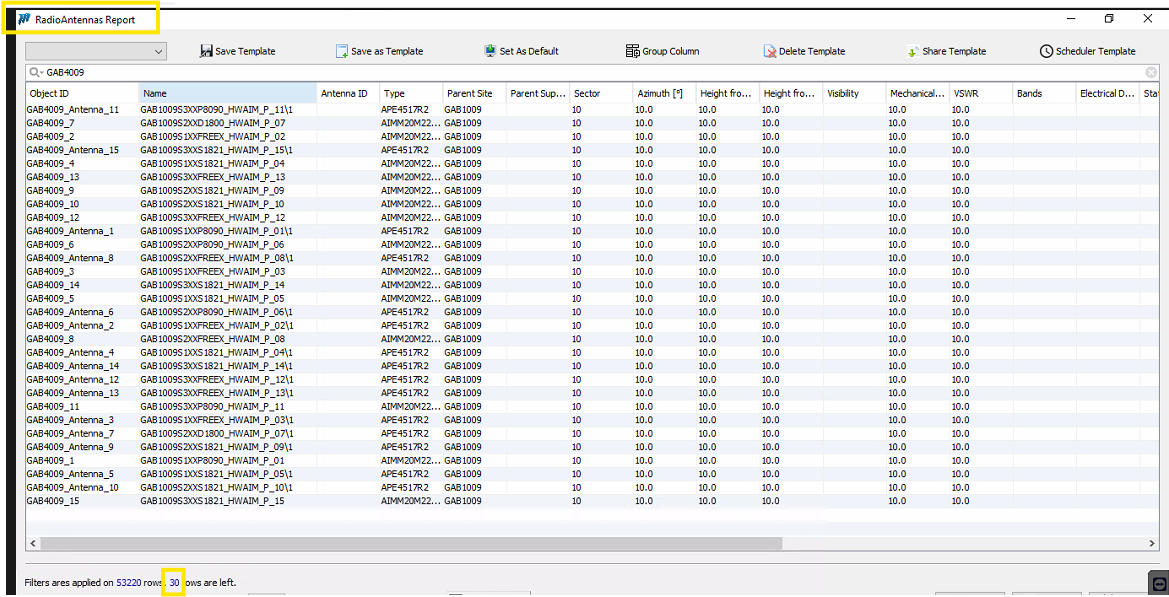Click the 30 rows left link
The height and width of the screenshot is (597, 1169).
pyautogui.click(x=174, y=582)
